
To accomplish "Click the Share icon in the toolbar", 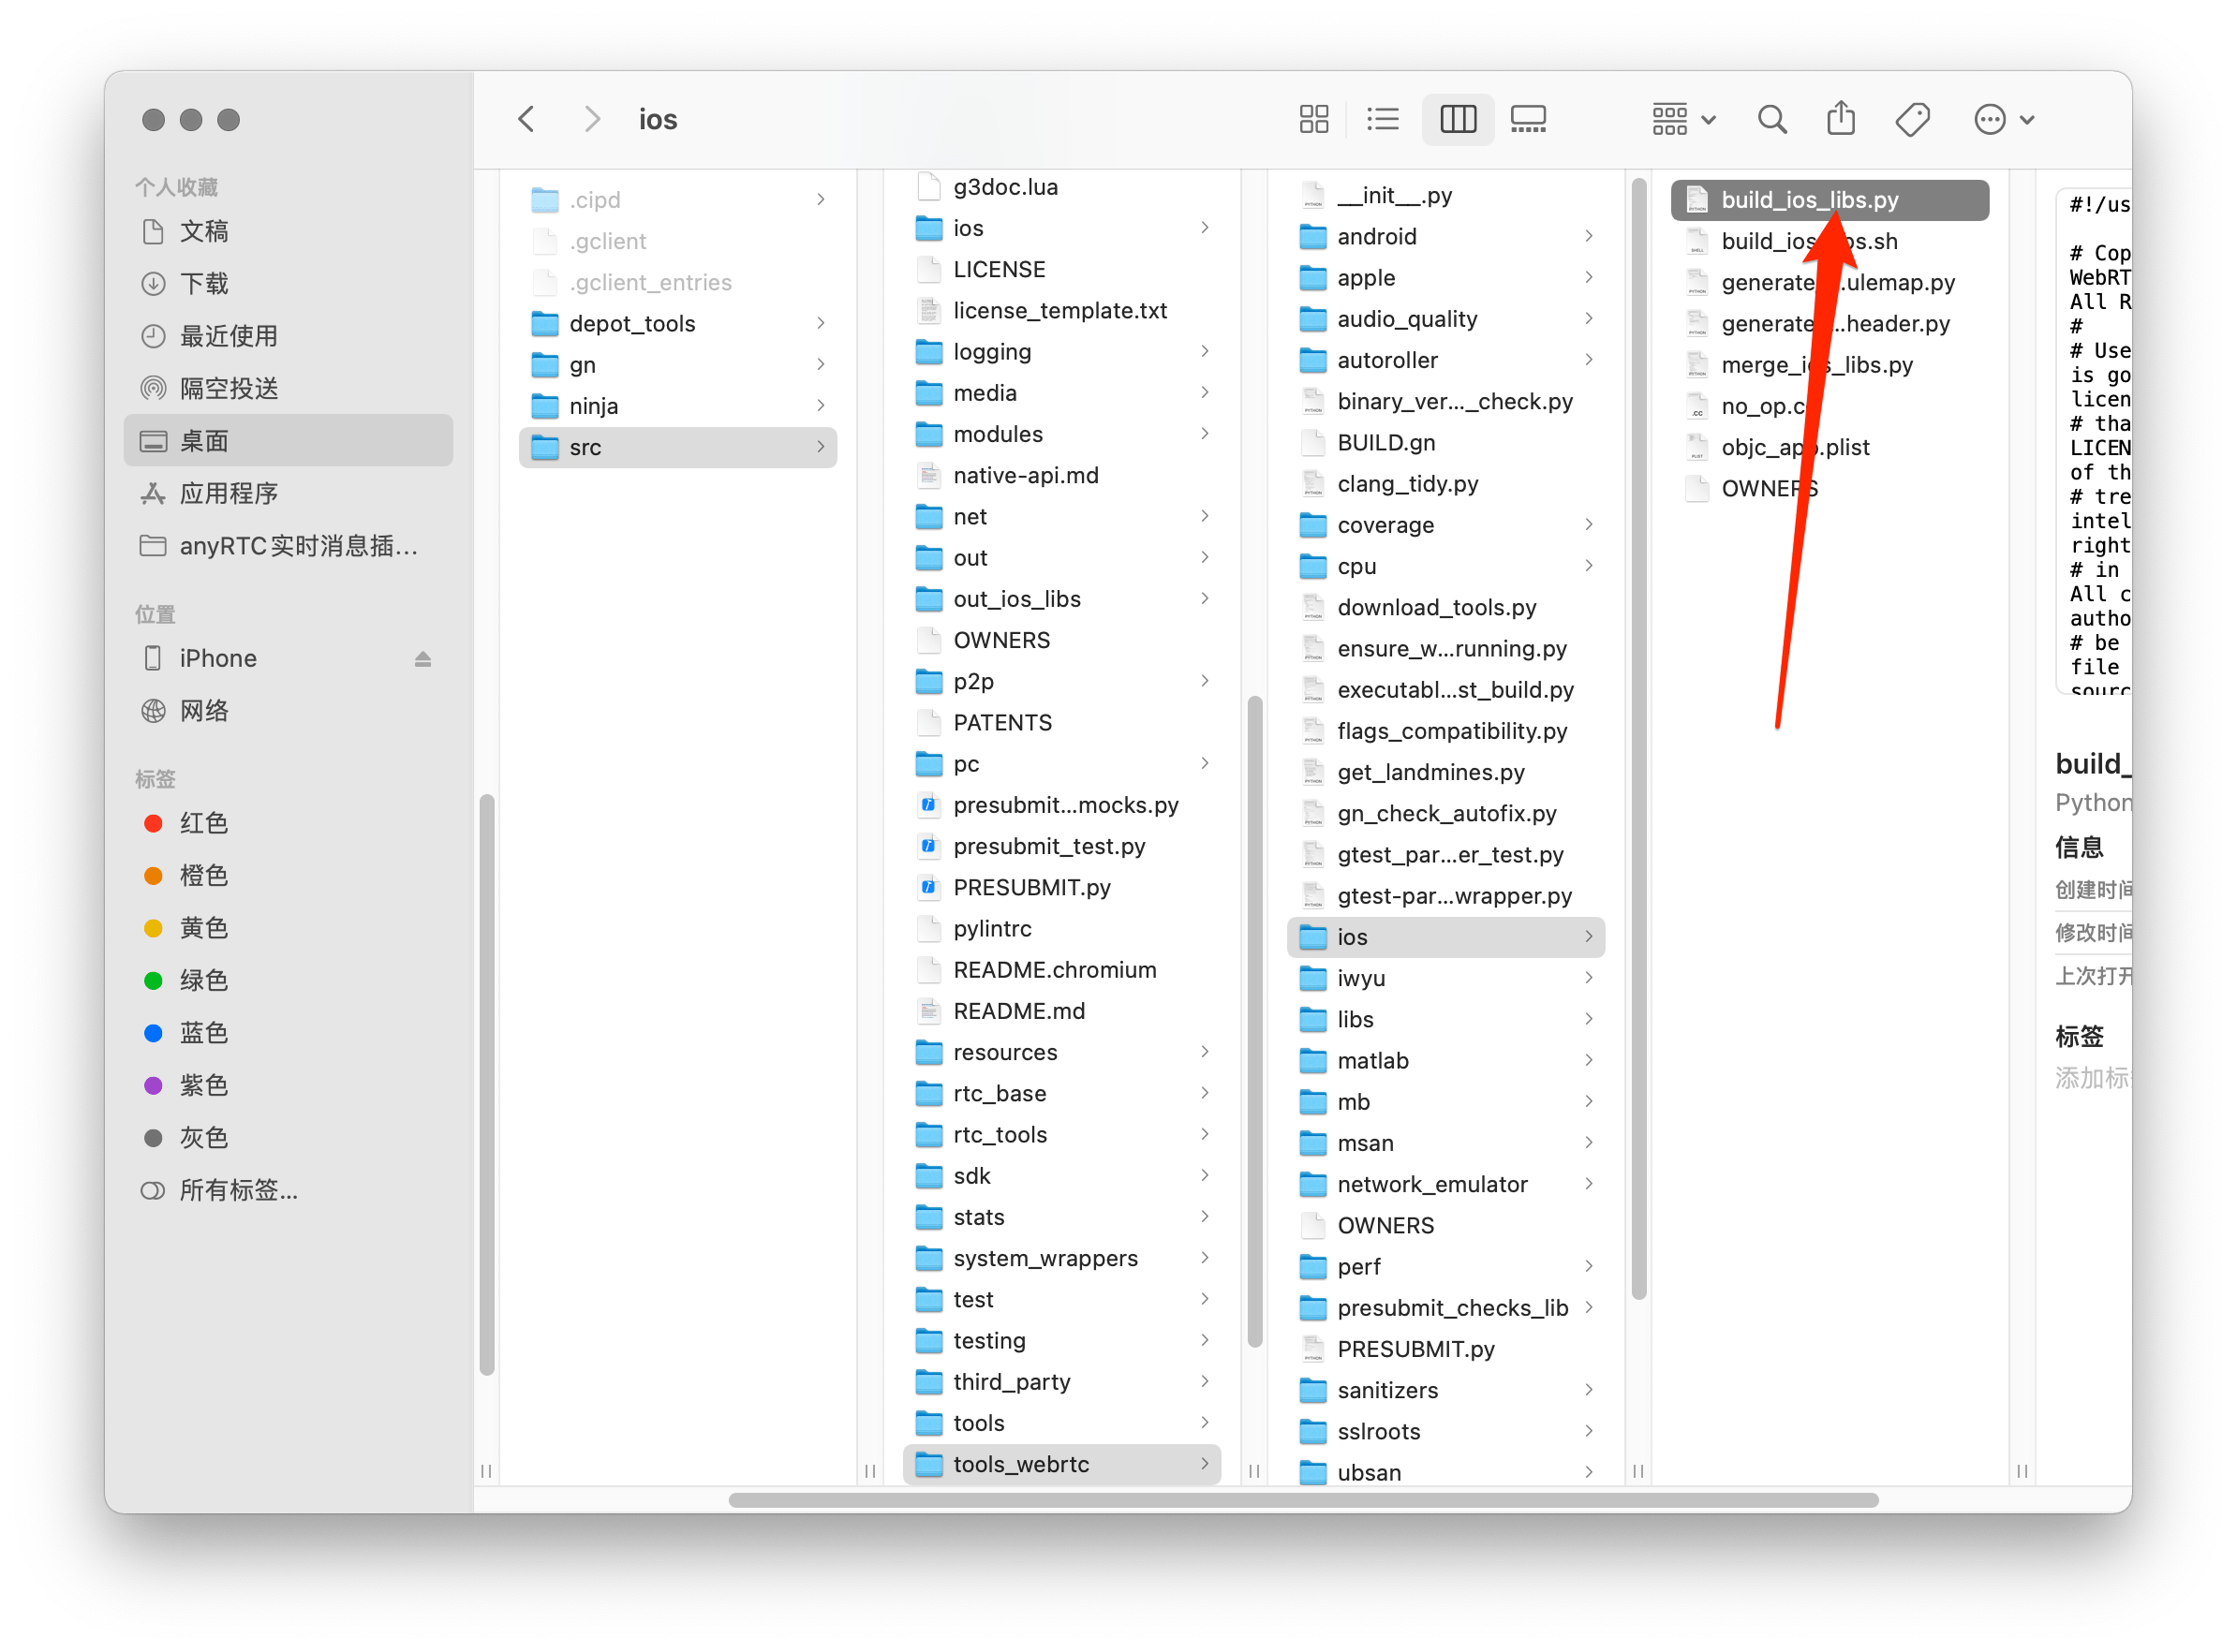I will pyautogui.click(x=1842, y=118).
